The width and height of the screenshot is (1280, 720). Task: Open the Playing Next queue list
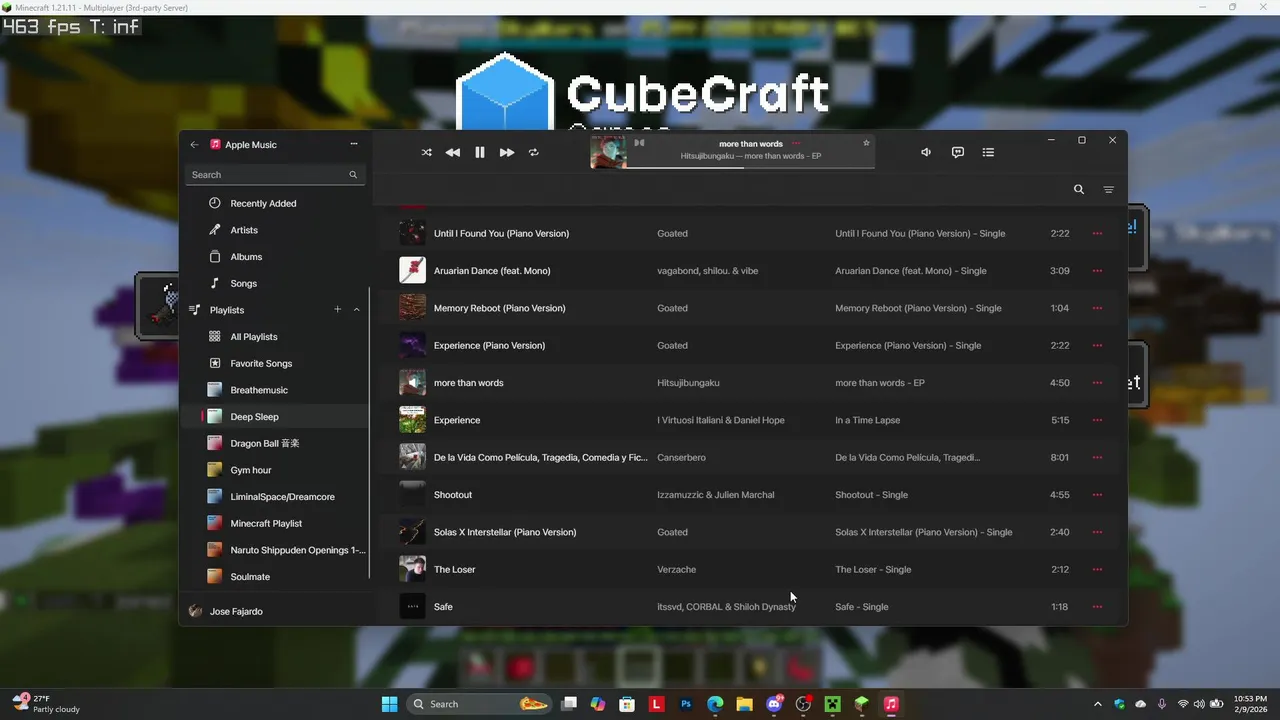tap(988, 152)
